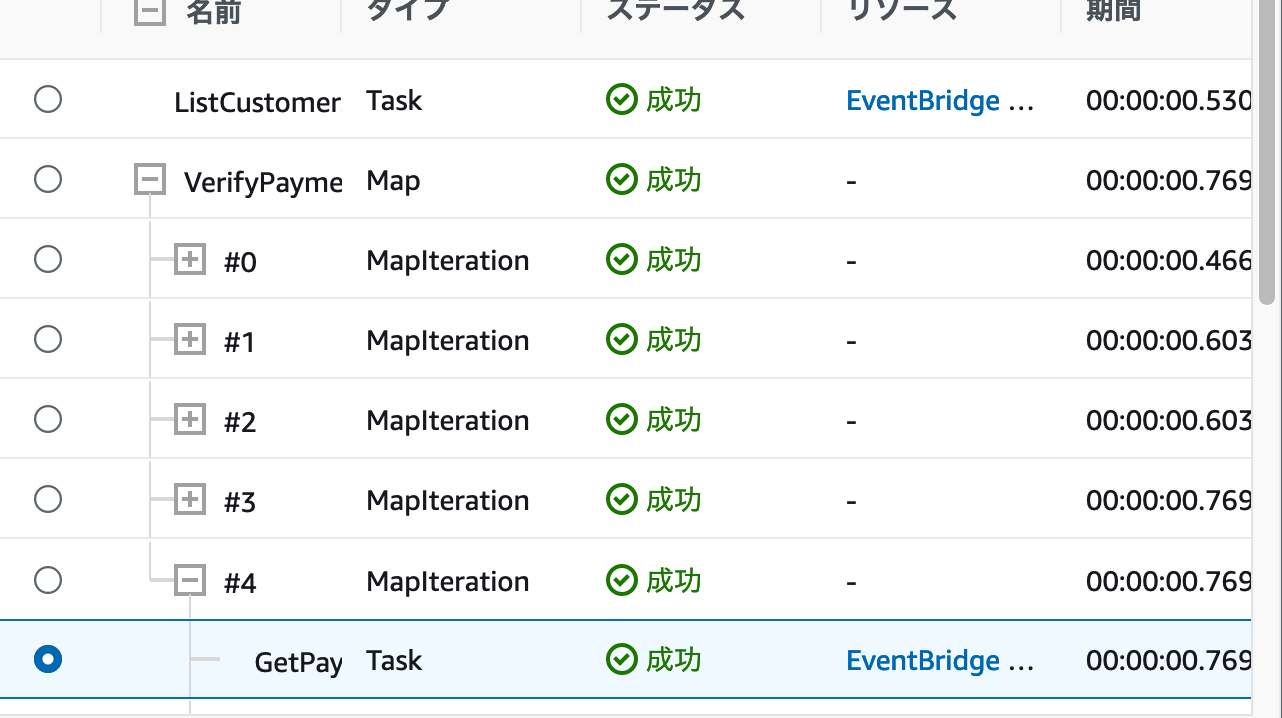Click the success check icon of GetPay
The height and width of the screenshot is (718, 1282).
(622, 660)
